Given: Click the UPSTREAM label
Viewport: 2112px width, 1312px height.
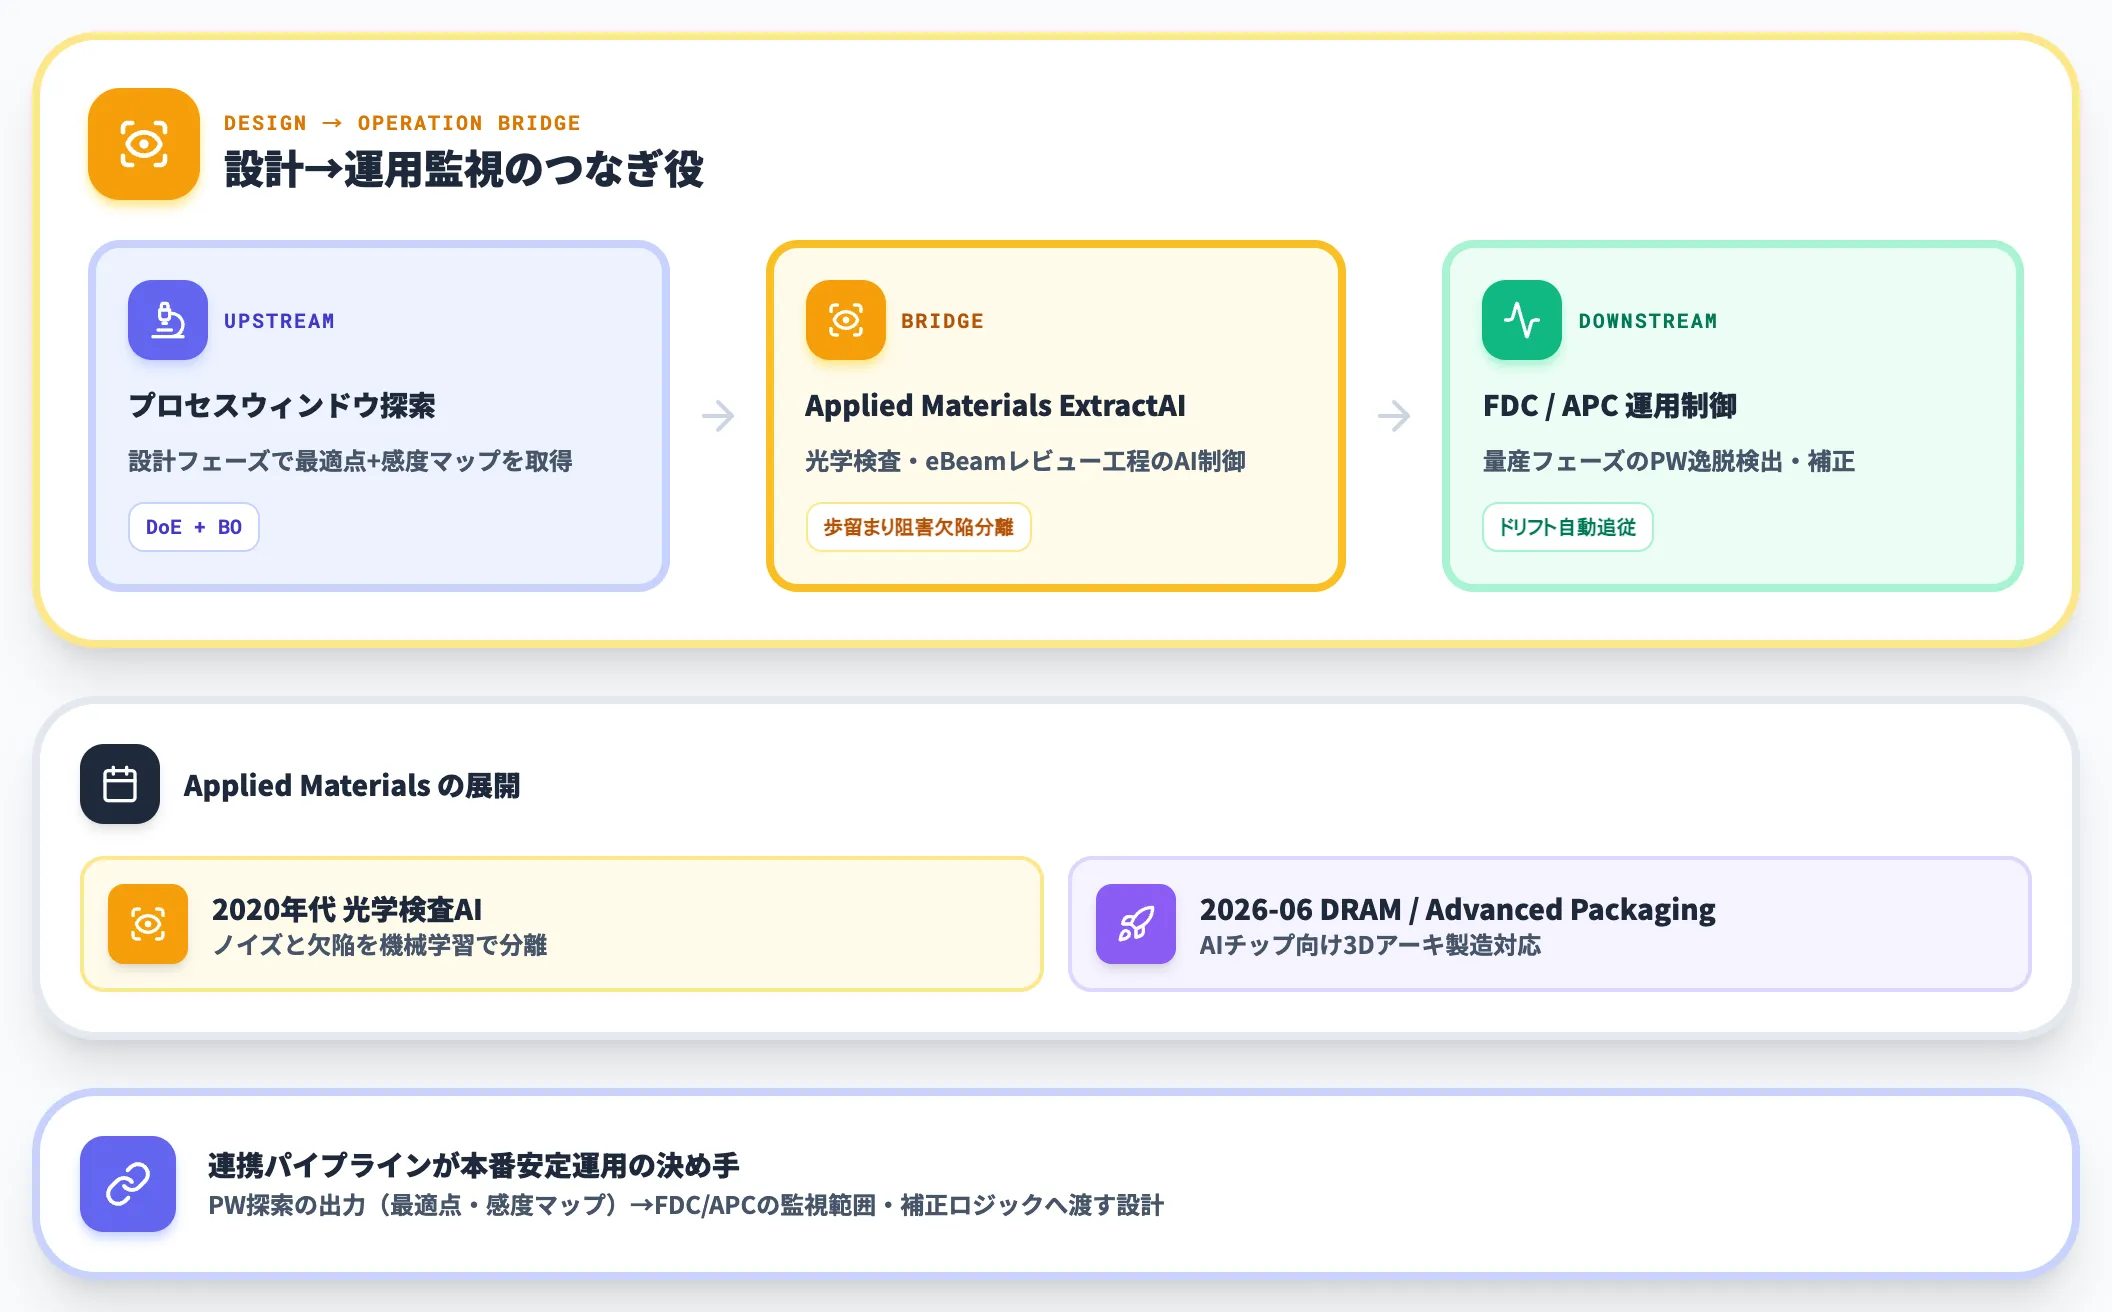Looking at the screenshot, I should [279, 321].
